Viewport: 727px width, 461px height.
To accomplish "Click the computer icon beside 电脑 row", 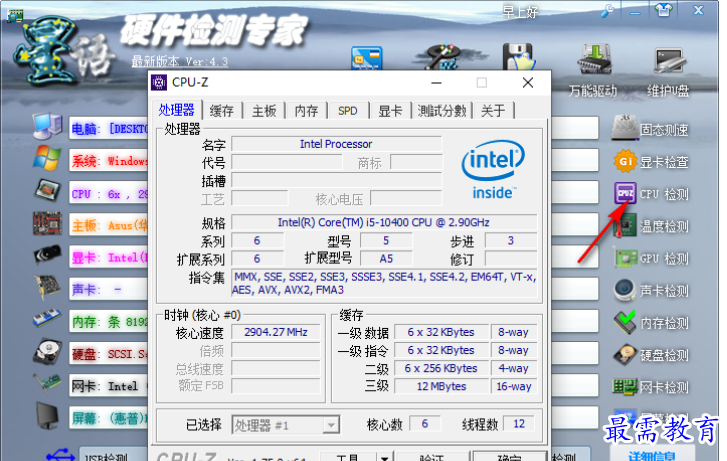I will 47,127.
